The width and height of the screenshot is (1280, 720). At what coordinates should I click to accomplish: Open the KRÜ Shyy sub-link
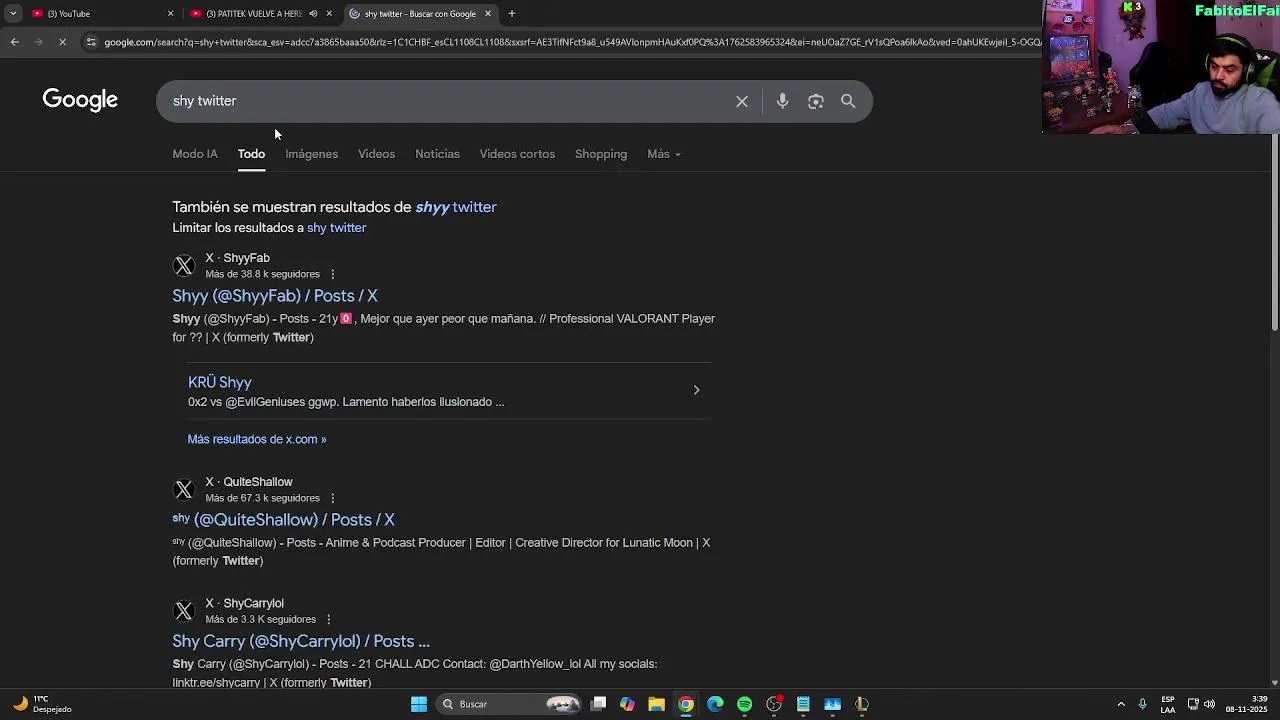(219, 382)
